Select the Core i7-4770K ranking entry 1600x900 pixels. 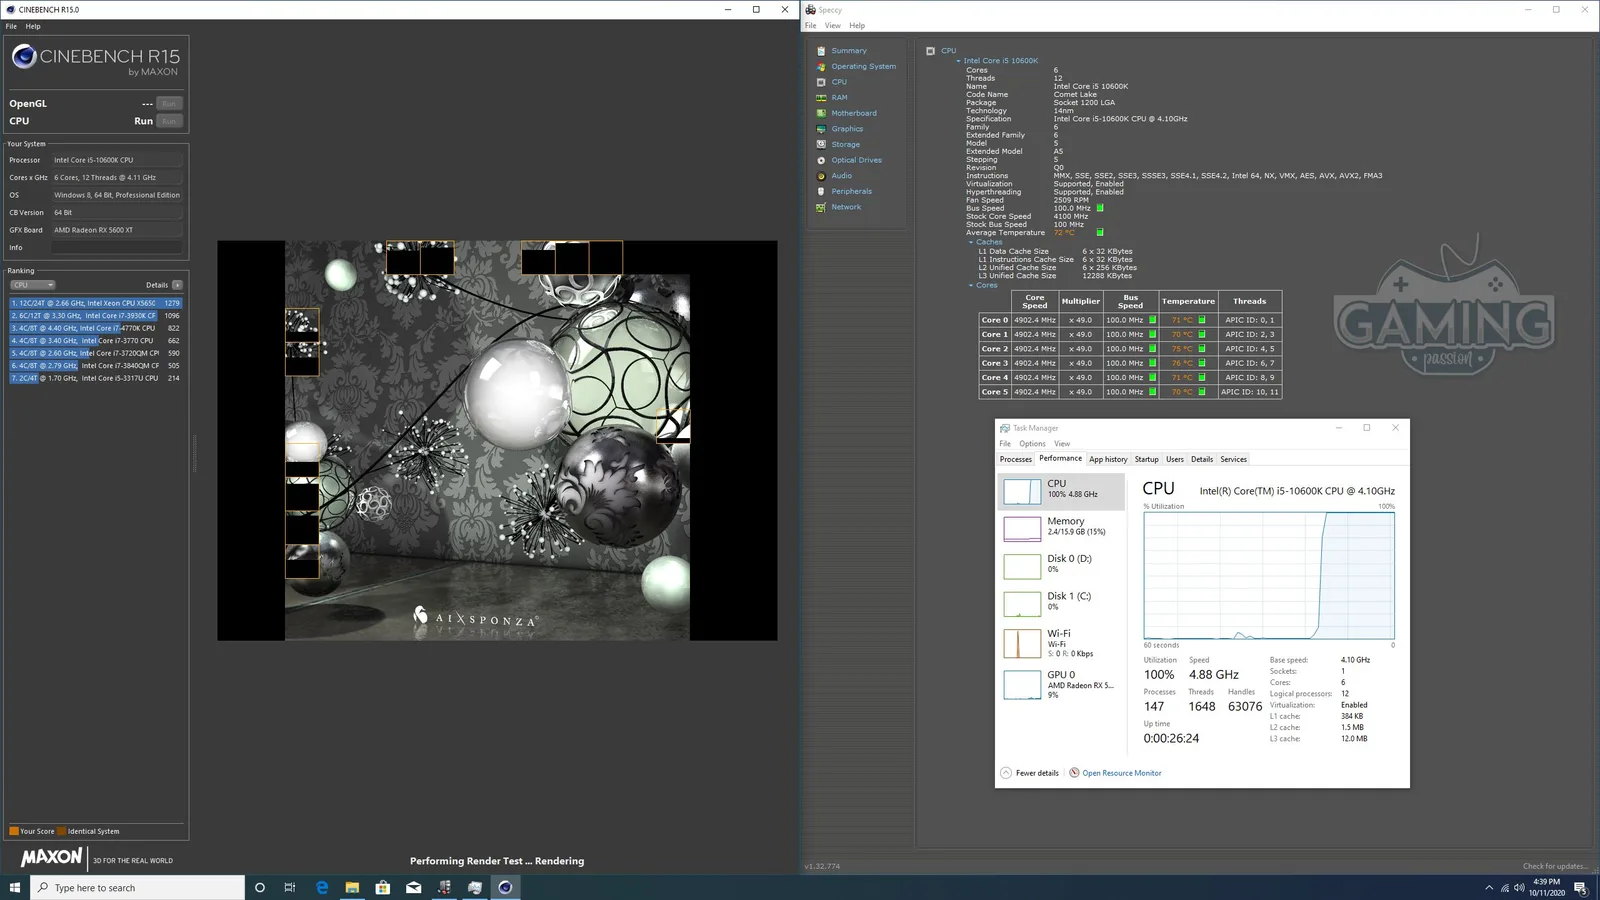click(x=96, y=328)
